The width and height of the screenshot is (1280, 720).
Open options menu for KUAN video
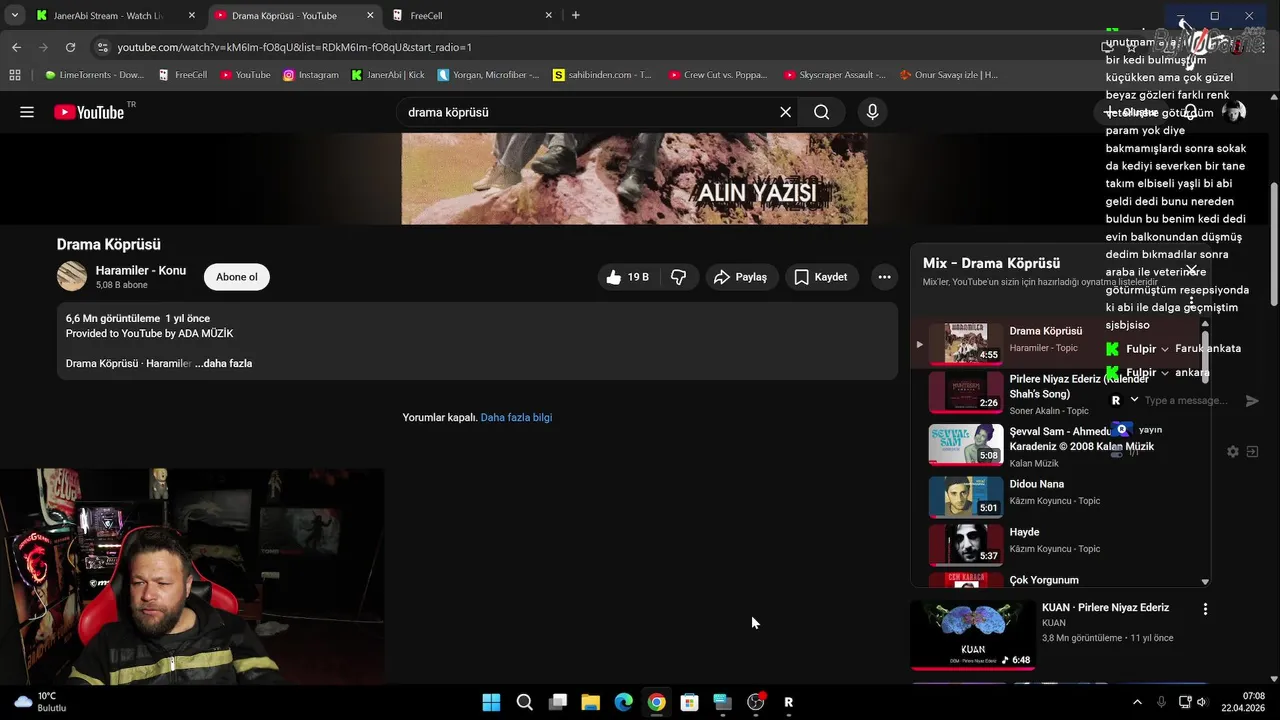(1205, 609)
